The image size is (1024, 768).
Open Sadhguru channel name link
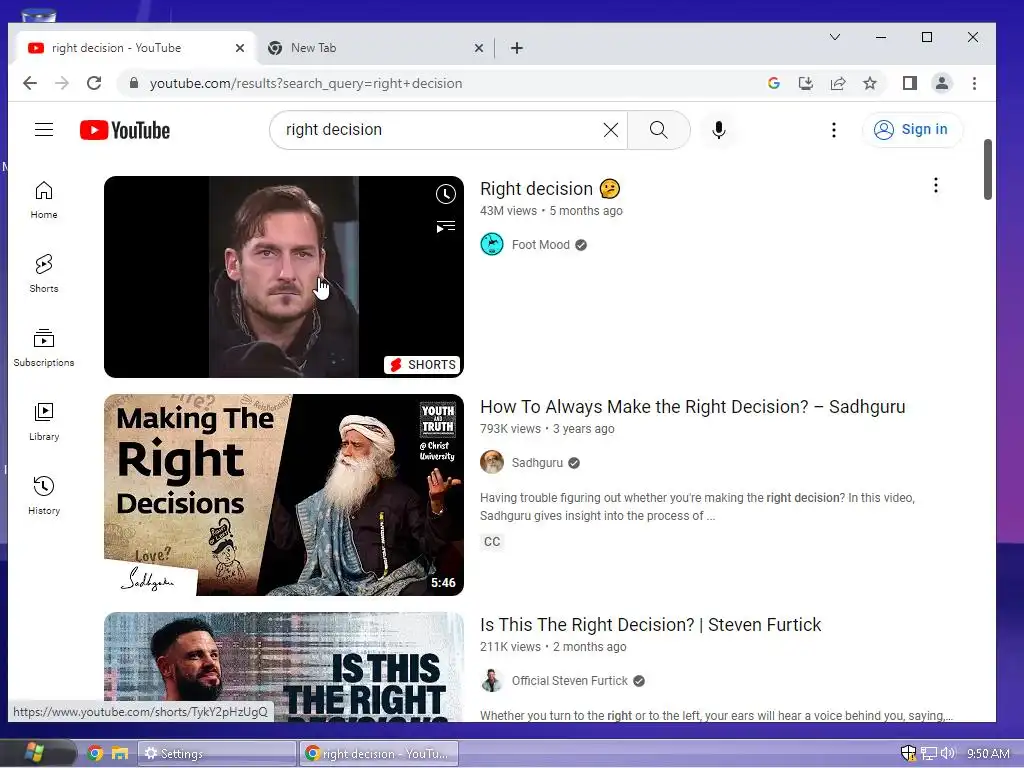[x=537, y=462]
